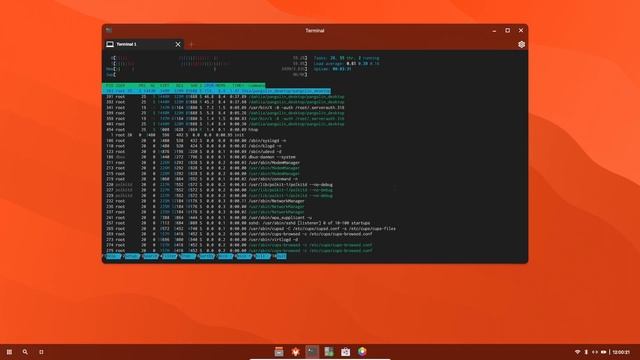This screenshot has width=640, height=360.
Task: Click the Terminal icon on taskbar
Action: point(312,351)
